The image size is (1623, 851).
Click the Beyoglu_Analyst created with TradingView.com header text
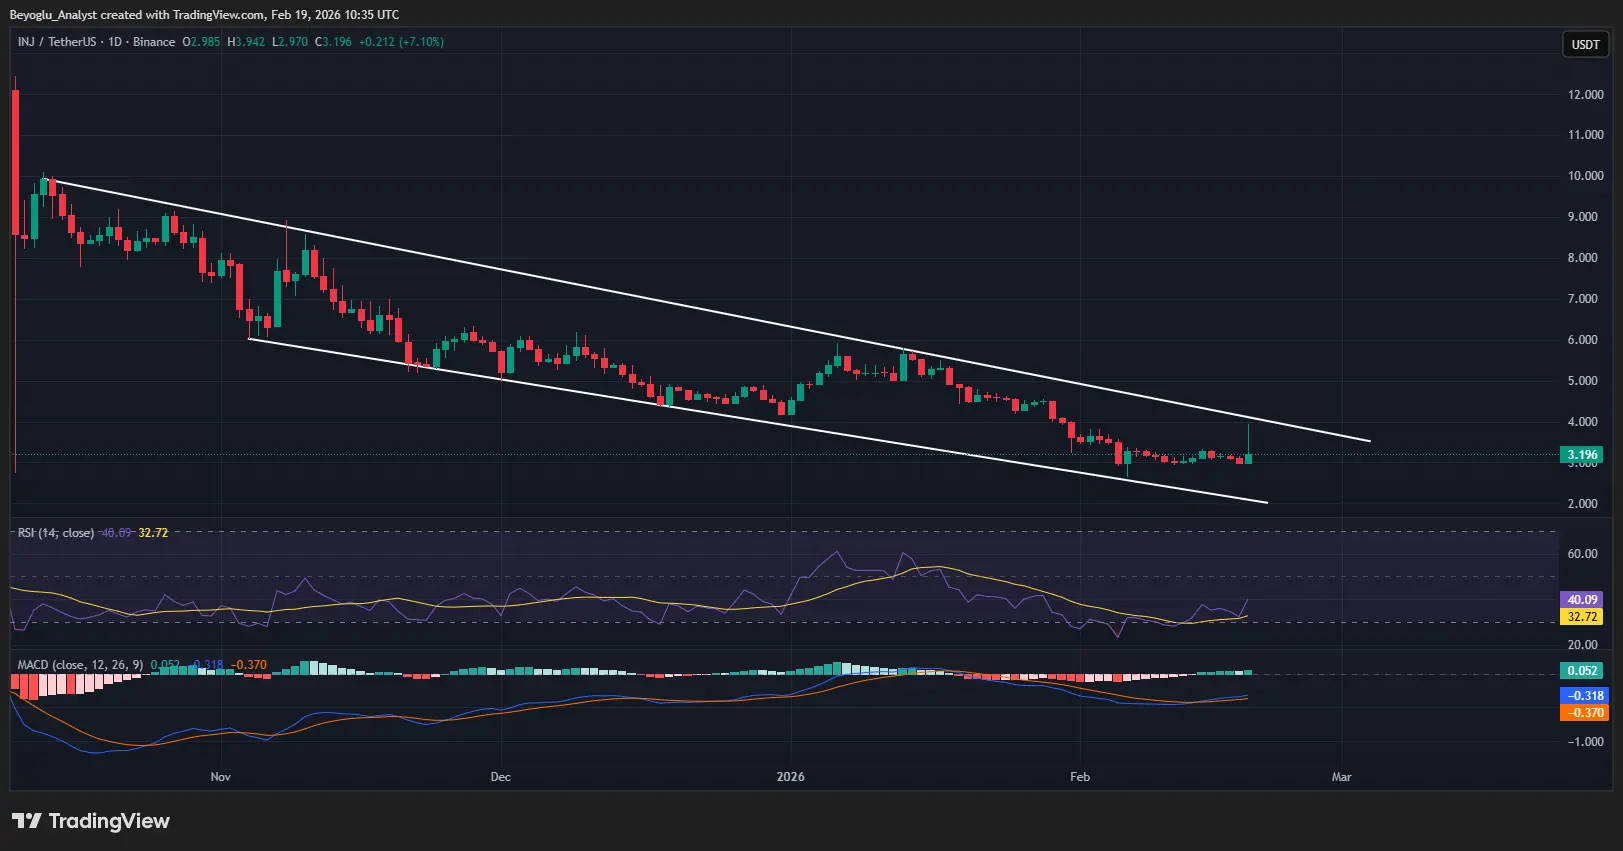(x=204, y=15)
